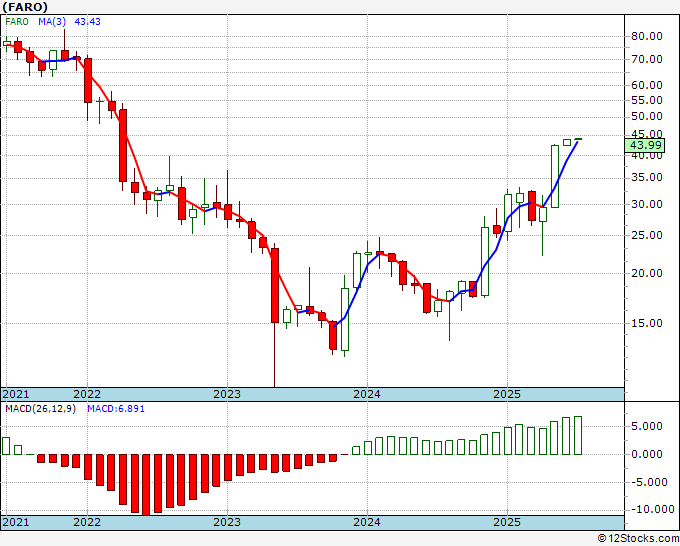Click the tall green candle below 43.99

555,176
